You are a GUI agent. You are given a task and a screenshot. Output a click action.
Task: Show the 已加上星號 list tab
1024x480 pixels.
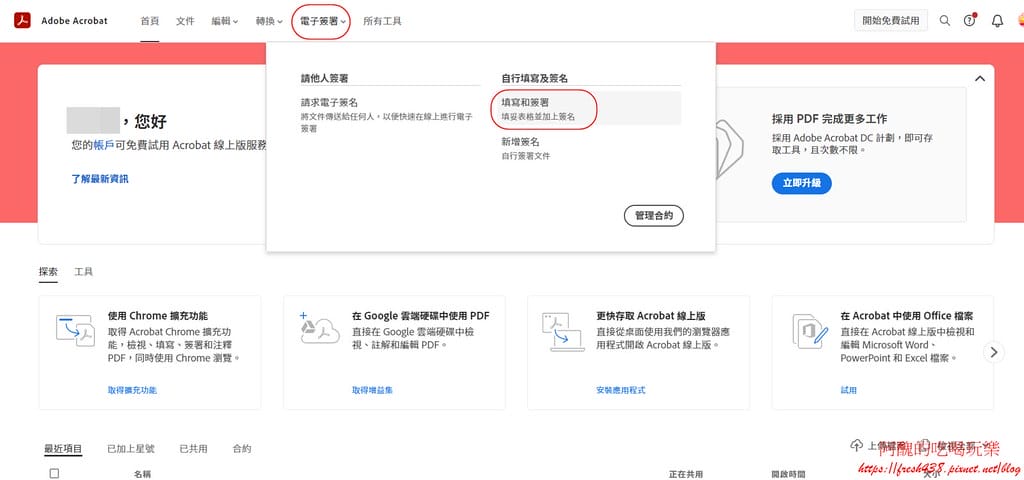131,449
